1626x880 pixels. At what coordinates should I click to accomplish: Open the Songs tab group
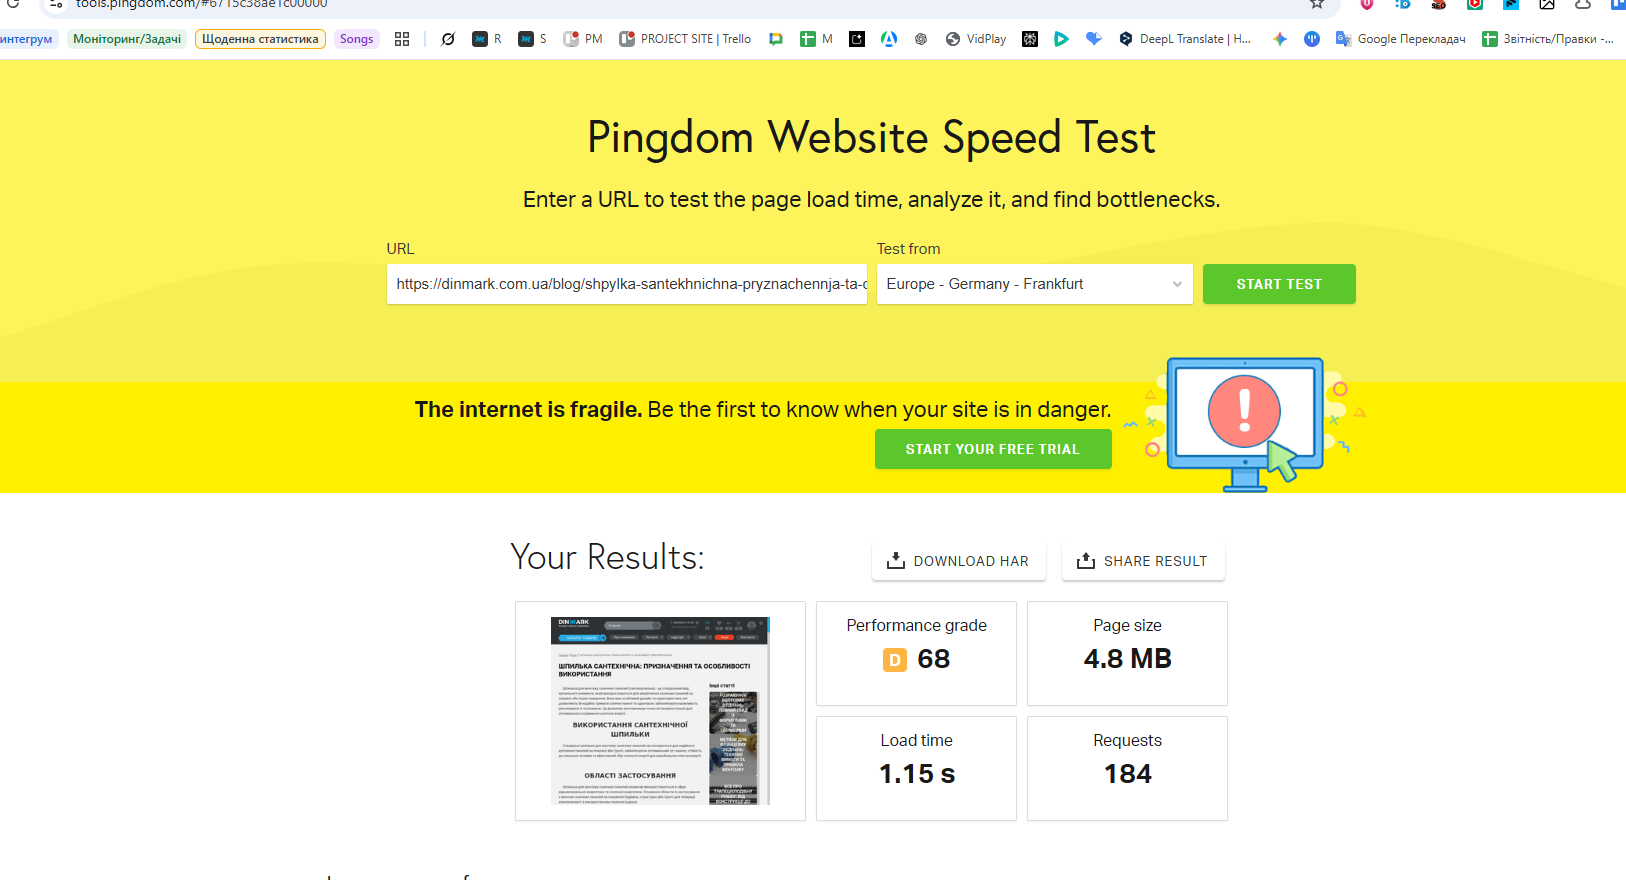tap(356, 39)
